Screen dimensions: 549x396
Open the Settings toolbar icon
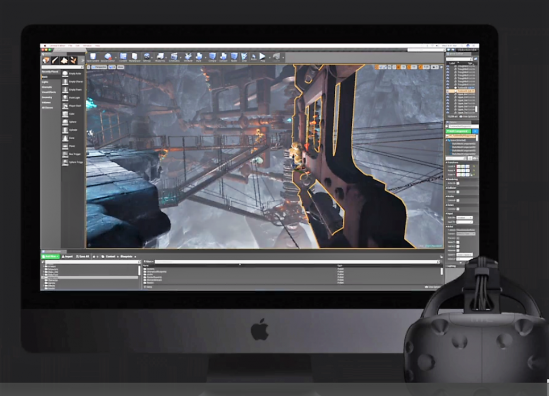tap(147, 57)
